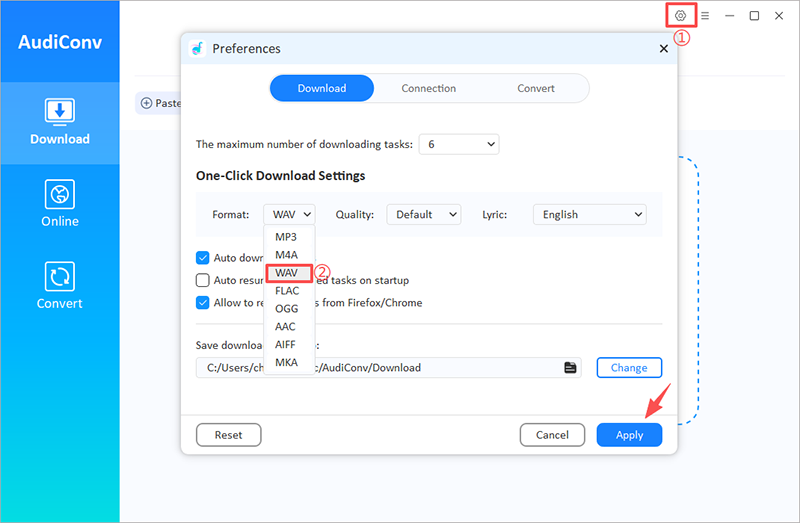Click the Cancel button
800x523 pixels.
pos(552,435)
